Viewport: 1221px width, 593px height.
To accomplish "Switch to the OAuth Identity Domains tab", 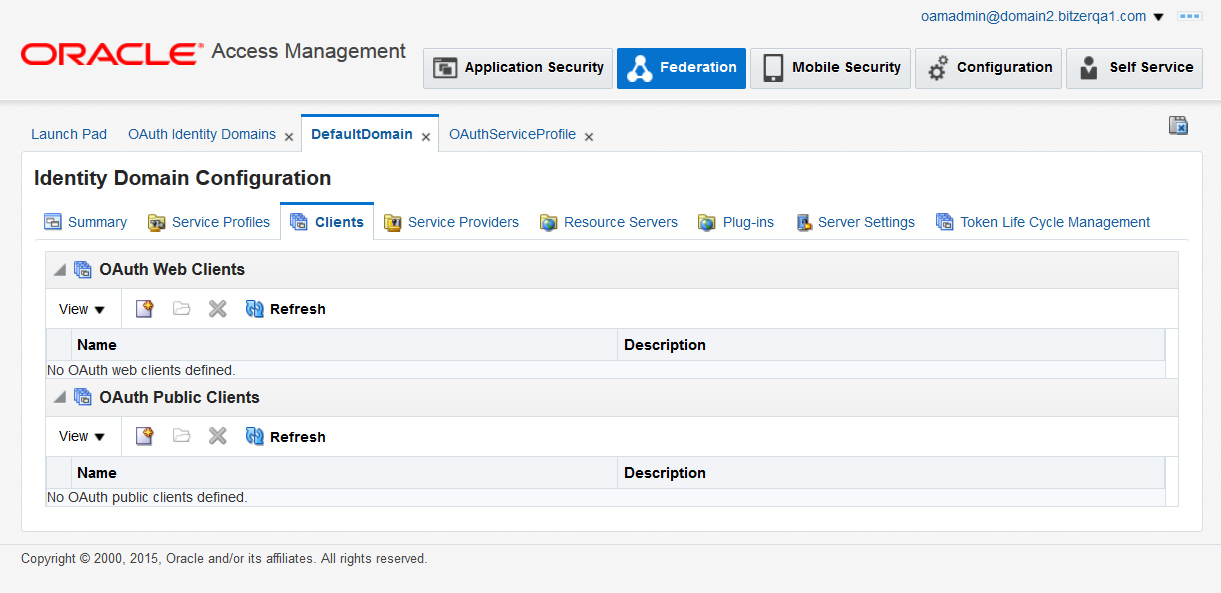I will [x=202, y=134].
